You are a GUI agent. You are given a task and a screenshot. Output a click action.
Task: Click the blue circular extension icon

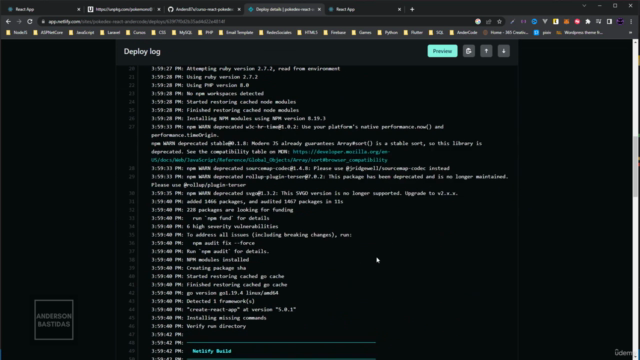pos(534,21)
